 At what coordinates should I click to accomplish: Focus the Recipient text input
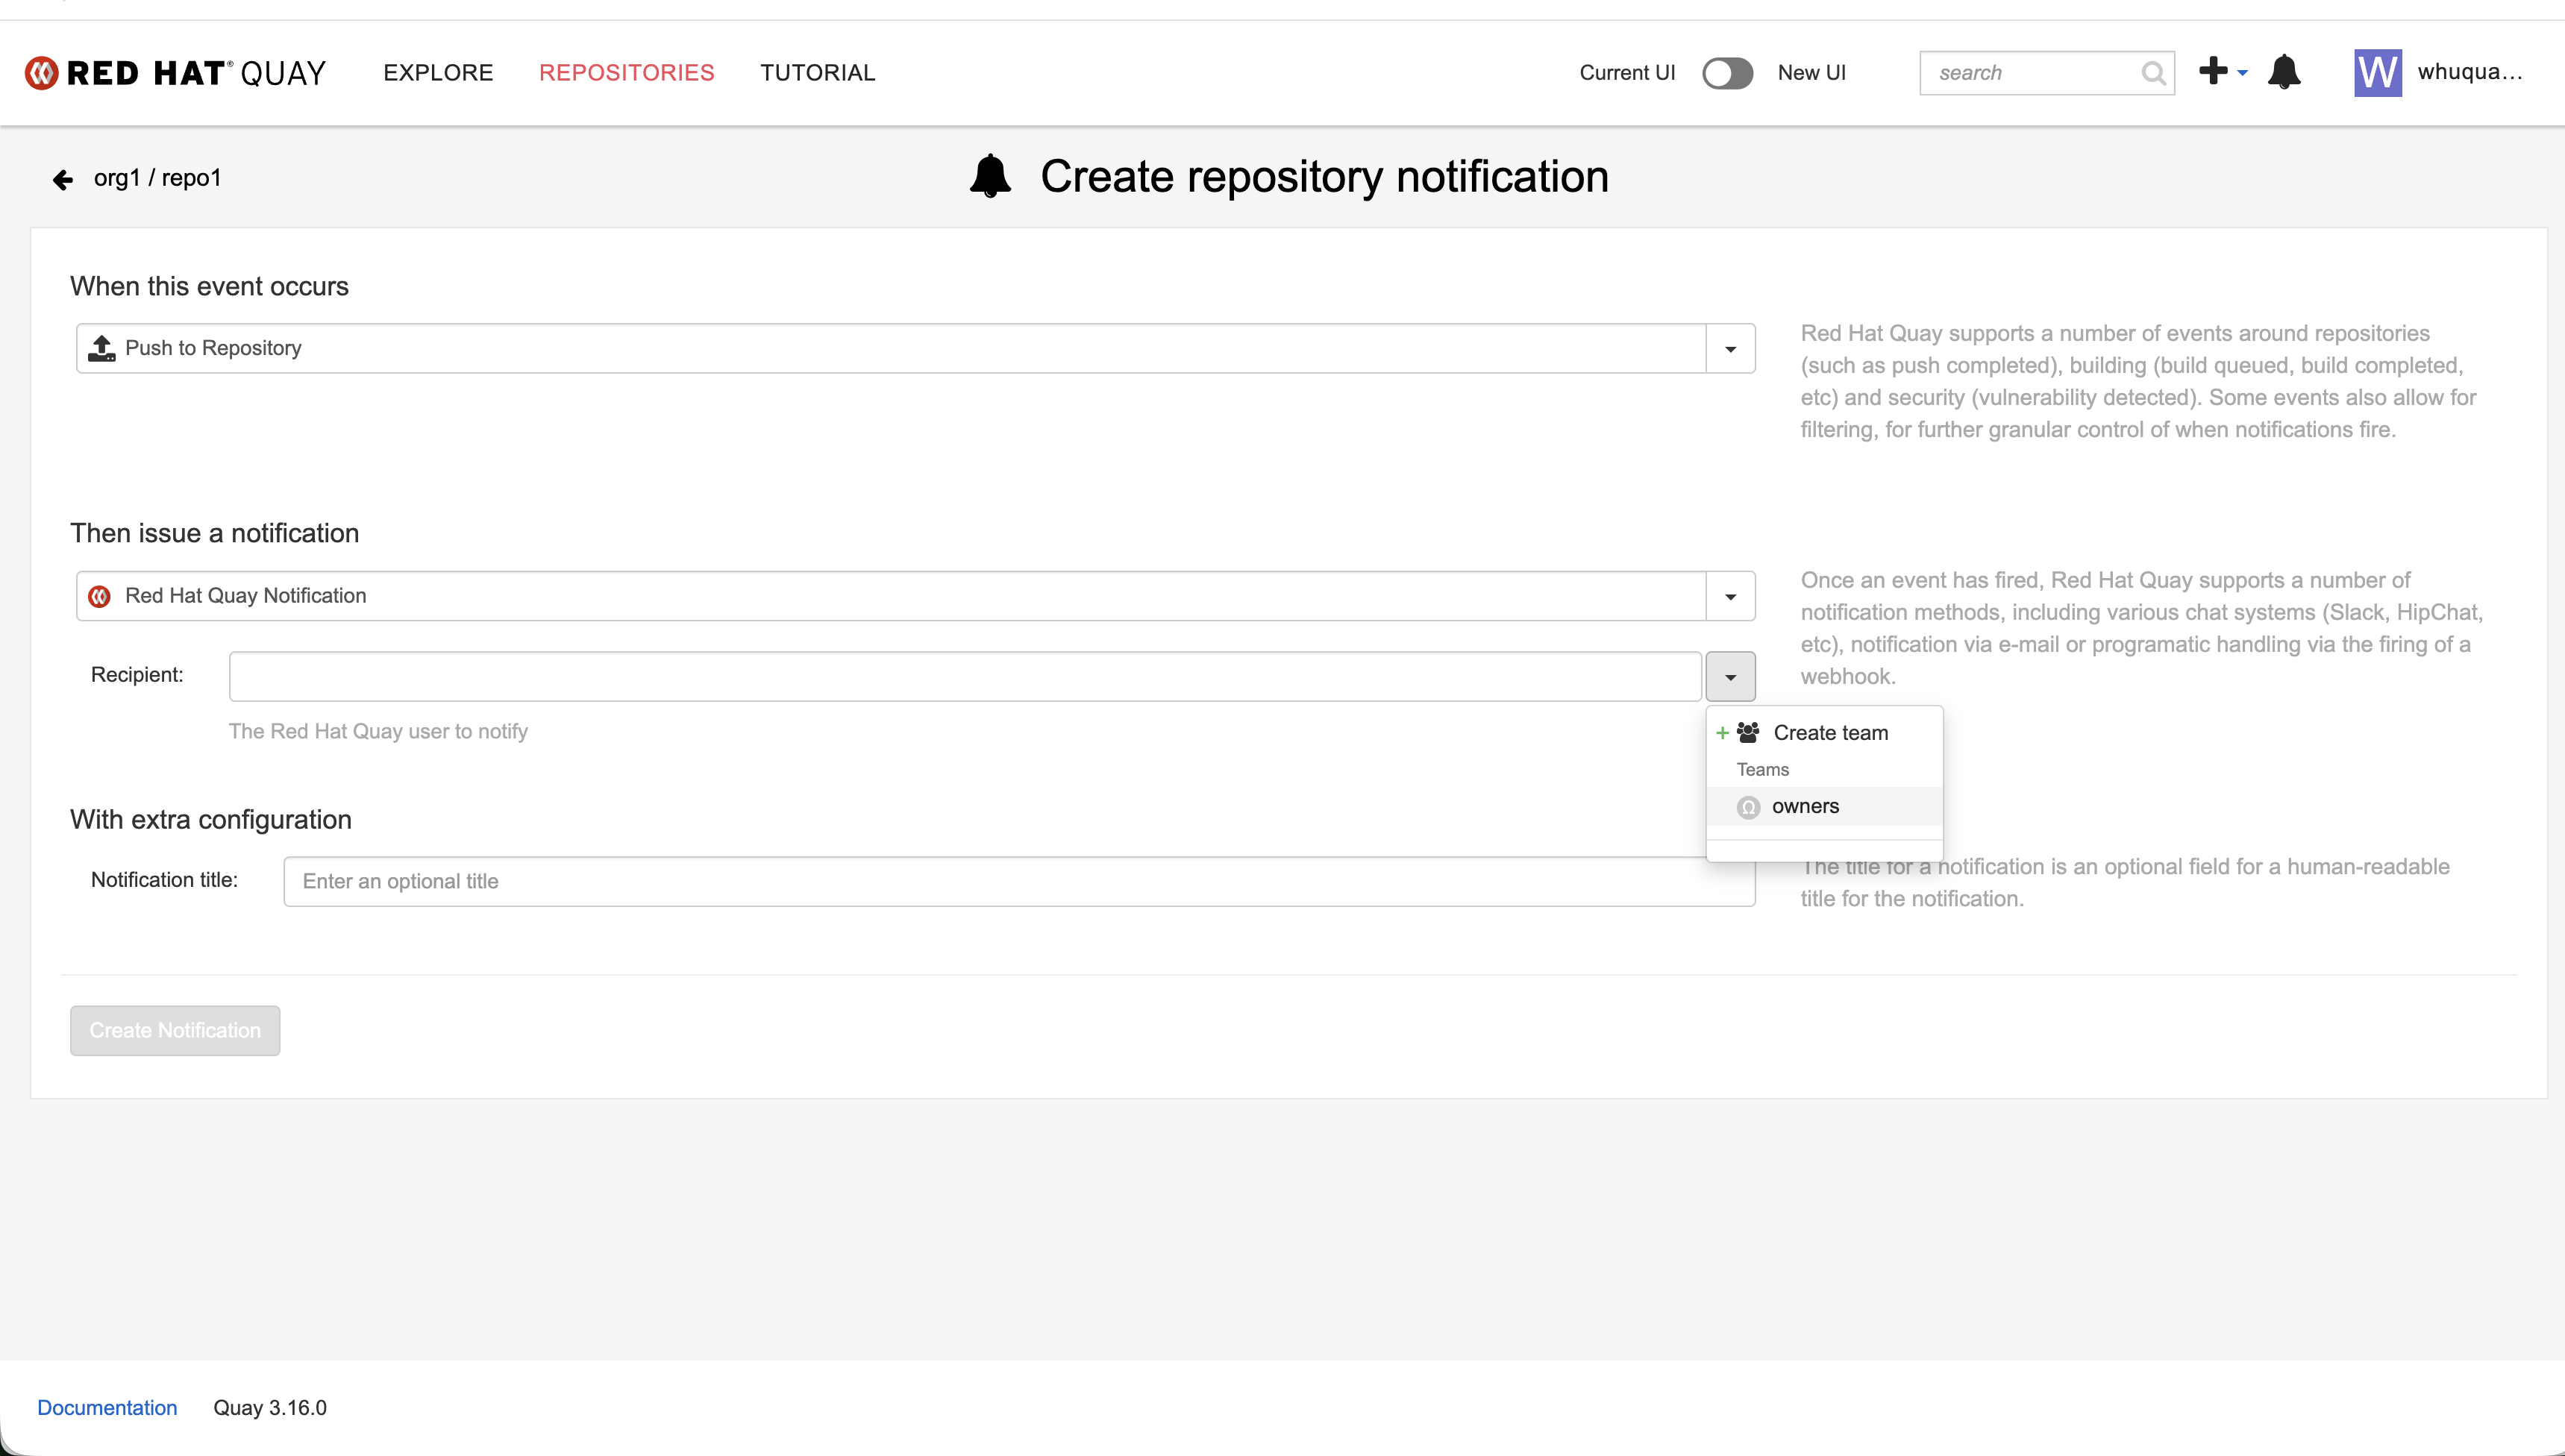point(965,677)
